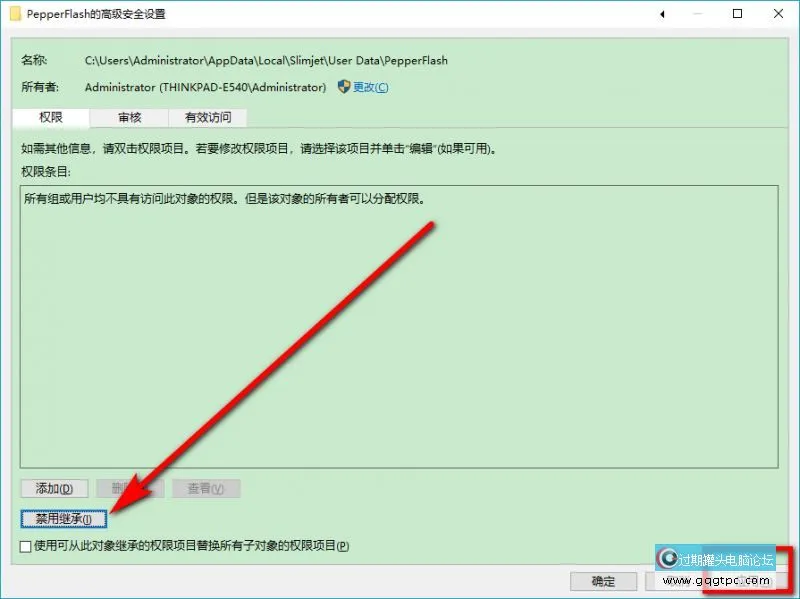800x599 pixels.
Task: Click the 添加 (Add) button
Action: 54,489
